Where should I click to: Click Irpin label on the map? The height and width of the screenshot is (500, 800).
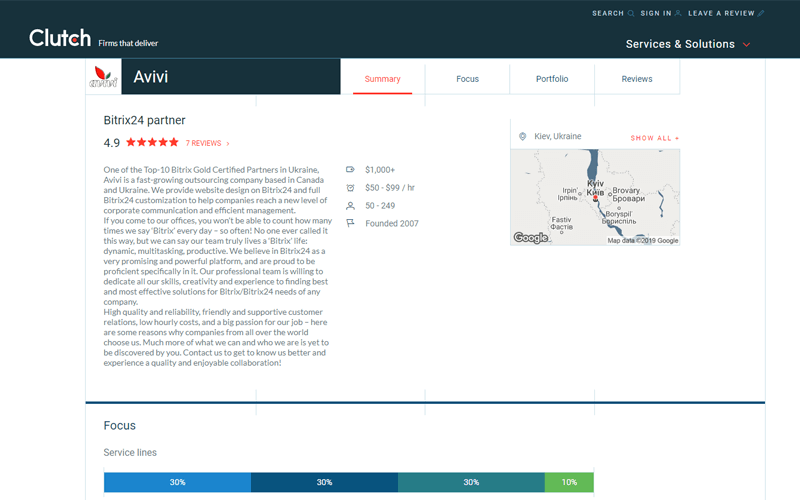pos(568,193)
